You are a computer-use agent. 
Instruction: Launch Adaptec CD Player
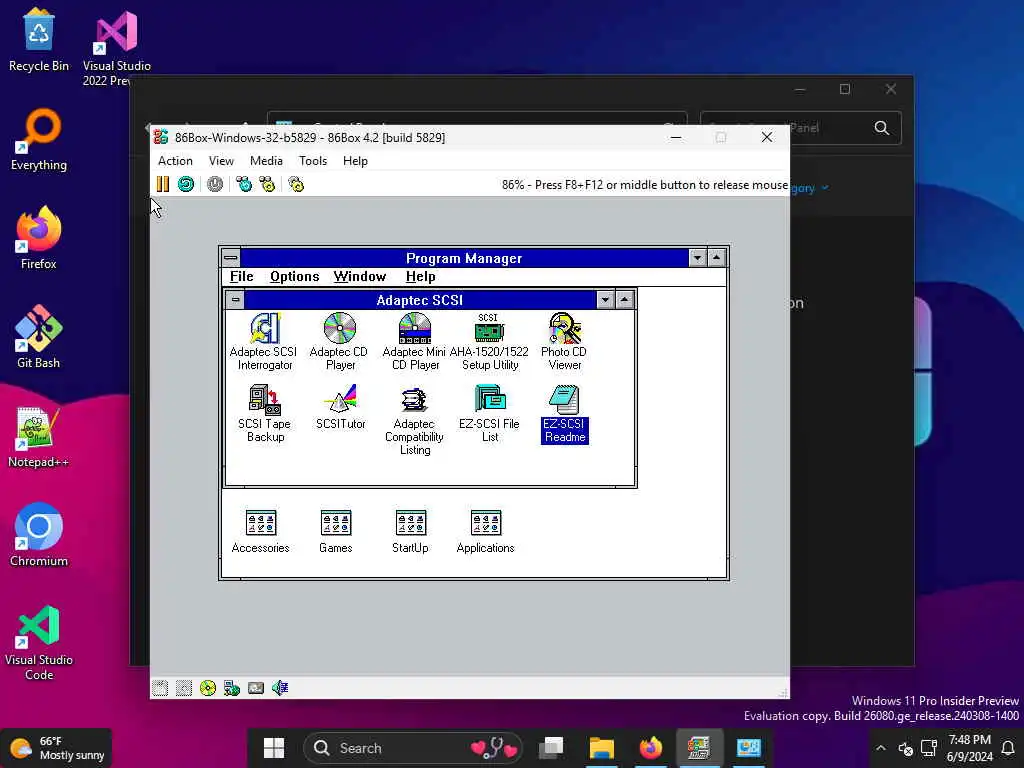(340, 342)
